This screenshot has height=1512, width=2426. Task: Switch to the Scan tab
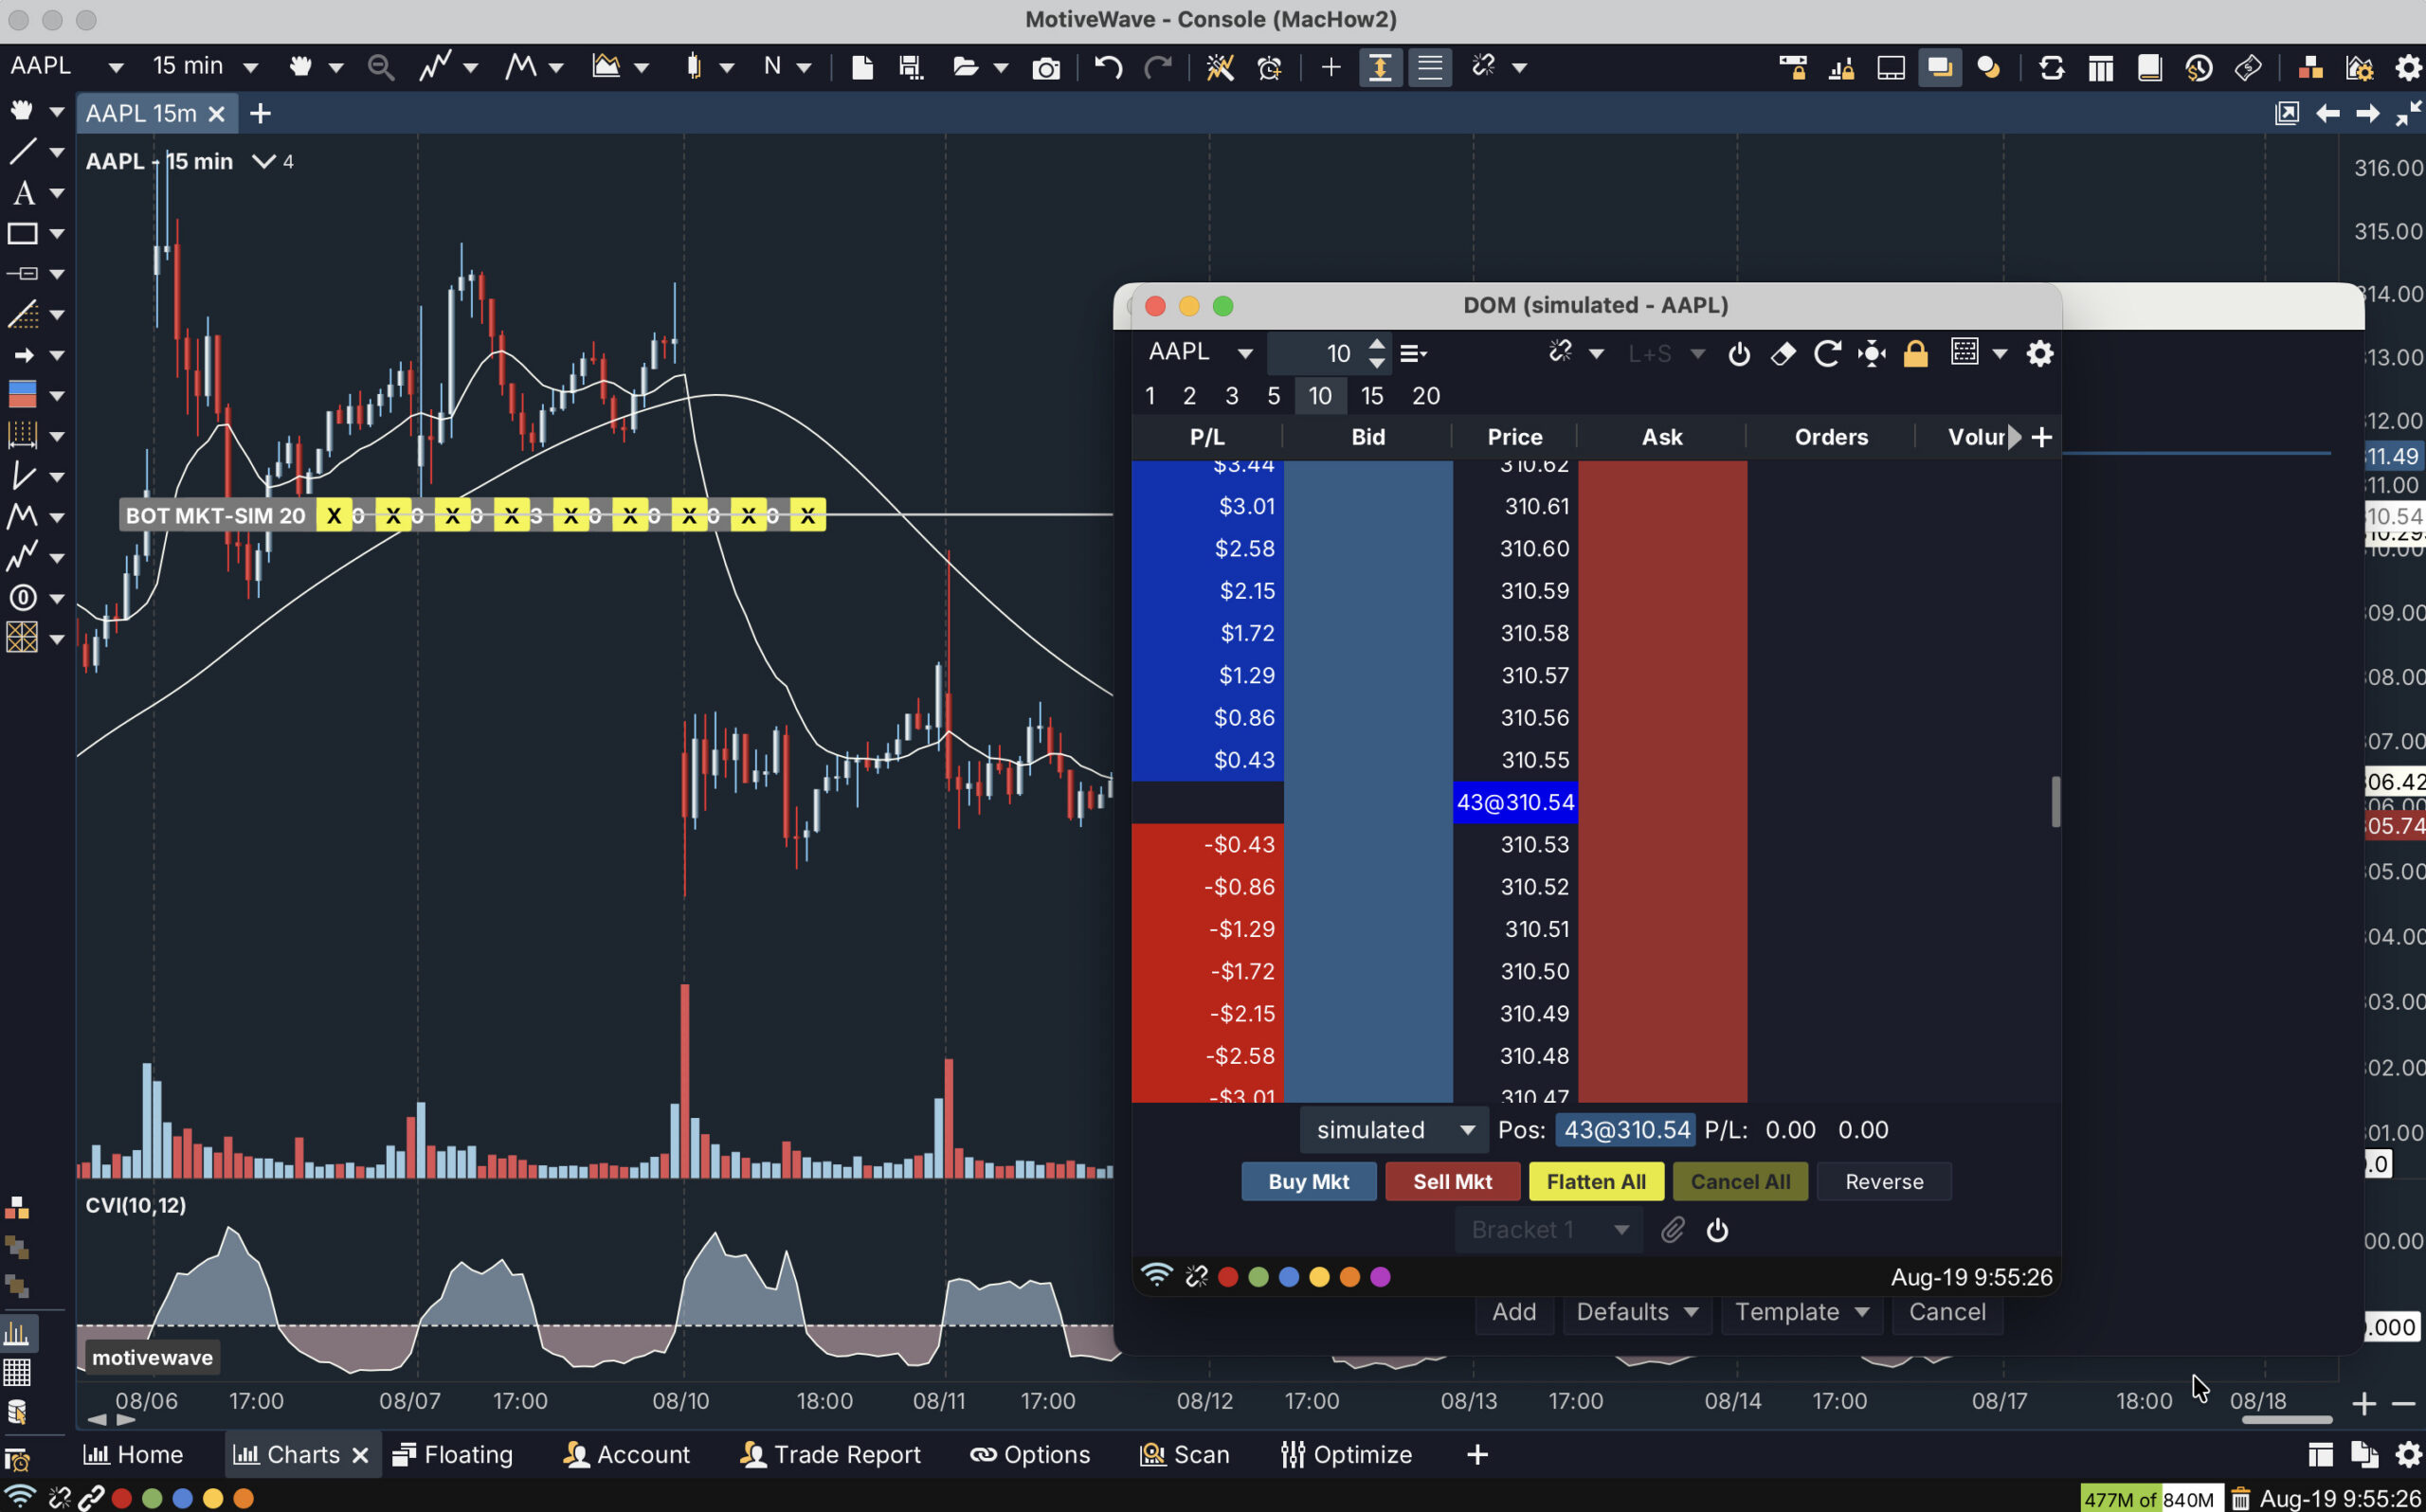[1185, 1455]
